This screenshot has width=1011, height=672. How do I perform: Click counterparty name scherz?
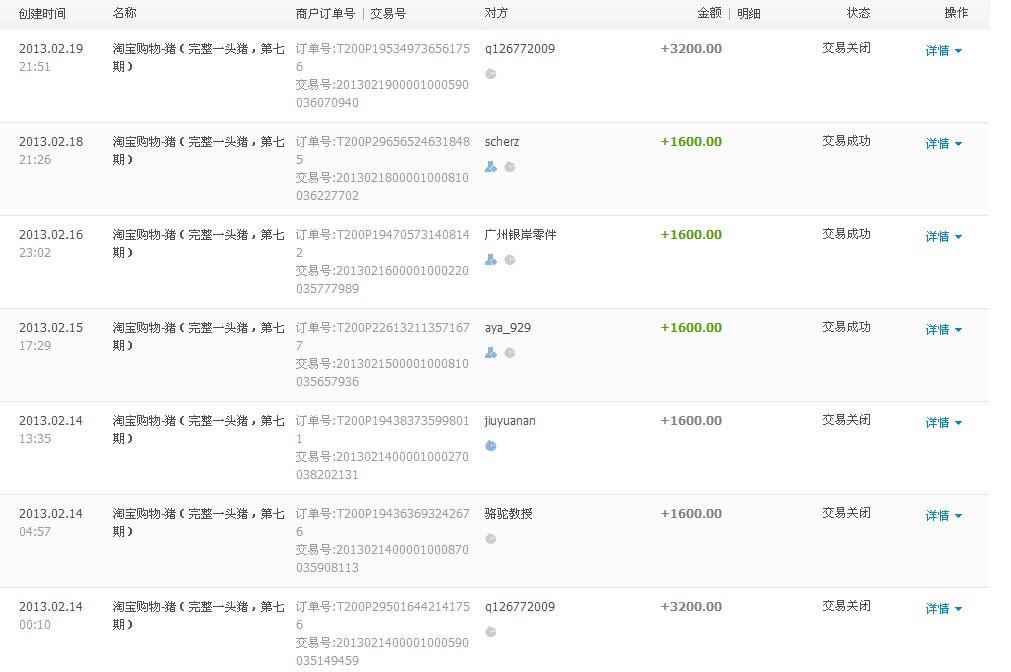pos(502,142)
